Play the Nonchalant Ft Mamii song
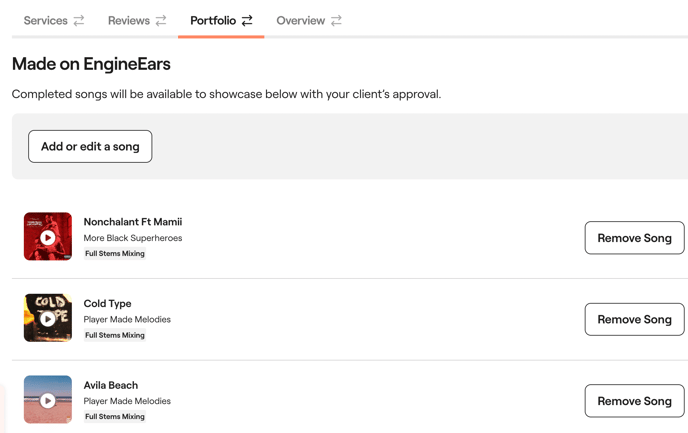This screenshot has width=688, height=433. pyautogui.click(x=48, y=238)
